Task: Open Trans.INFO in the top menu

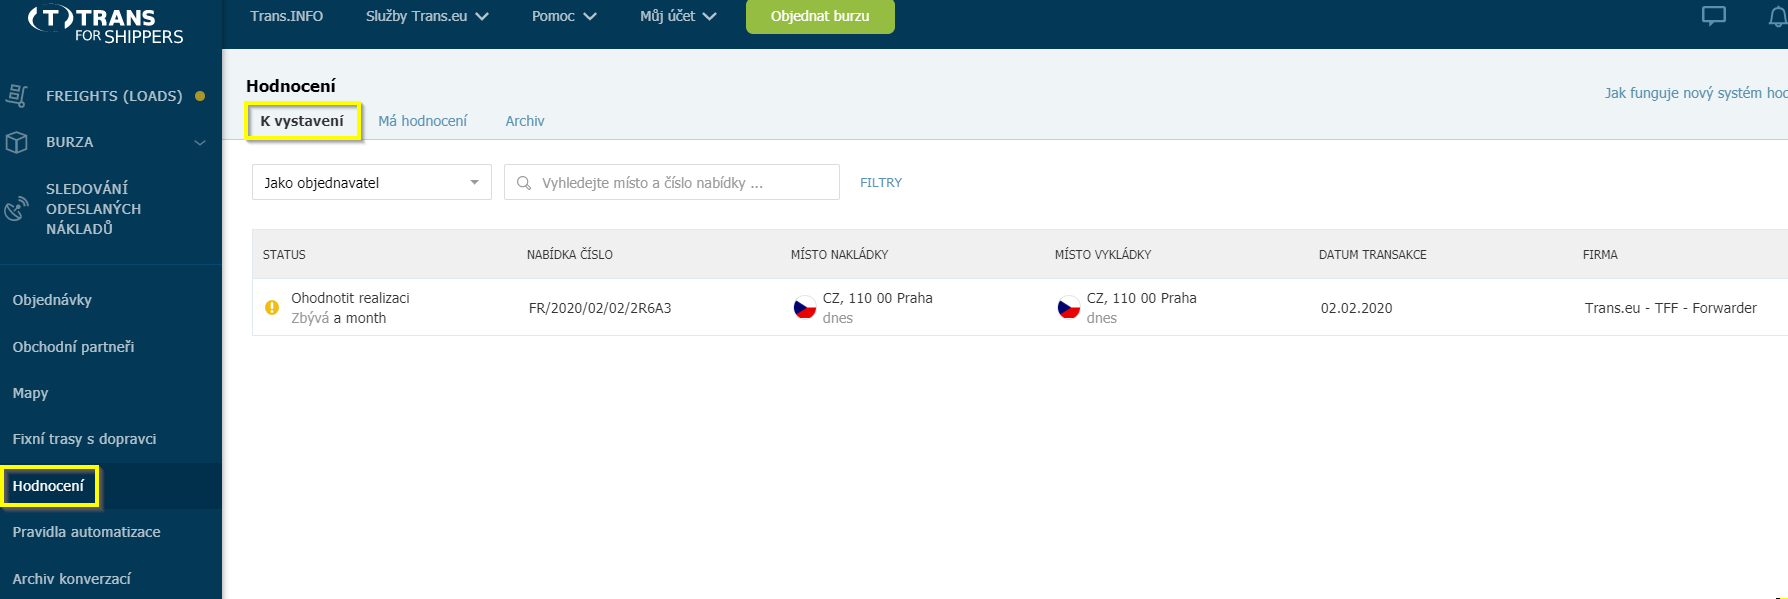Action: [x=287, y=16]
